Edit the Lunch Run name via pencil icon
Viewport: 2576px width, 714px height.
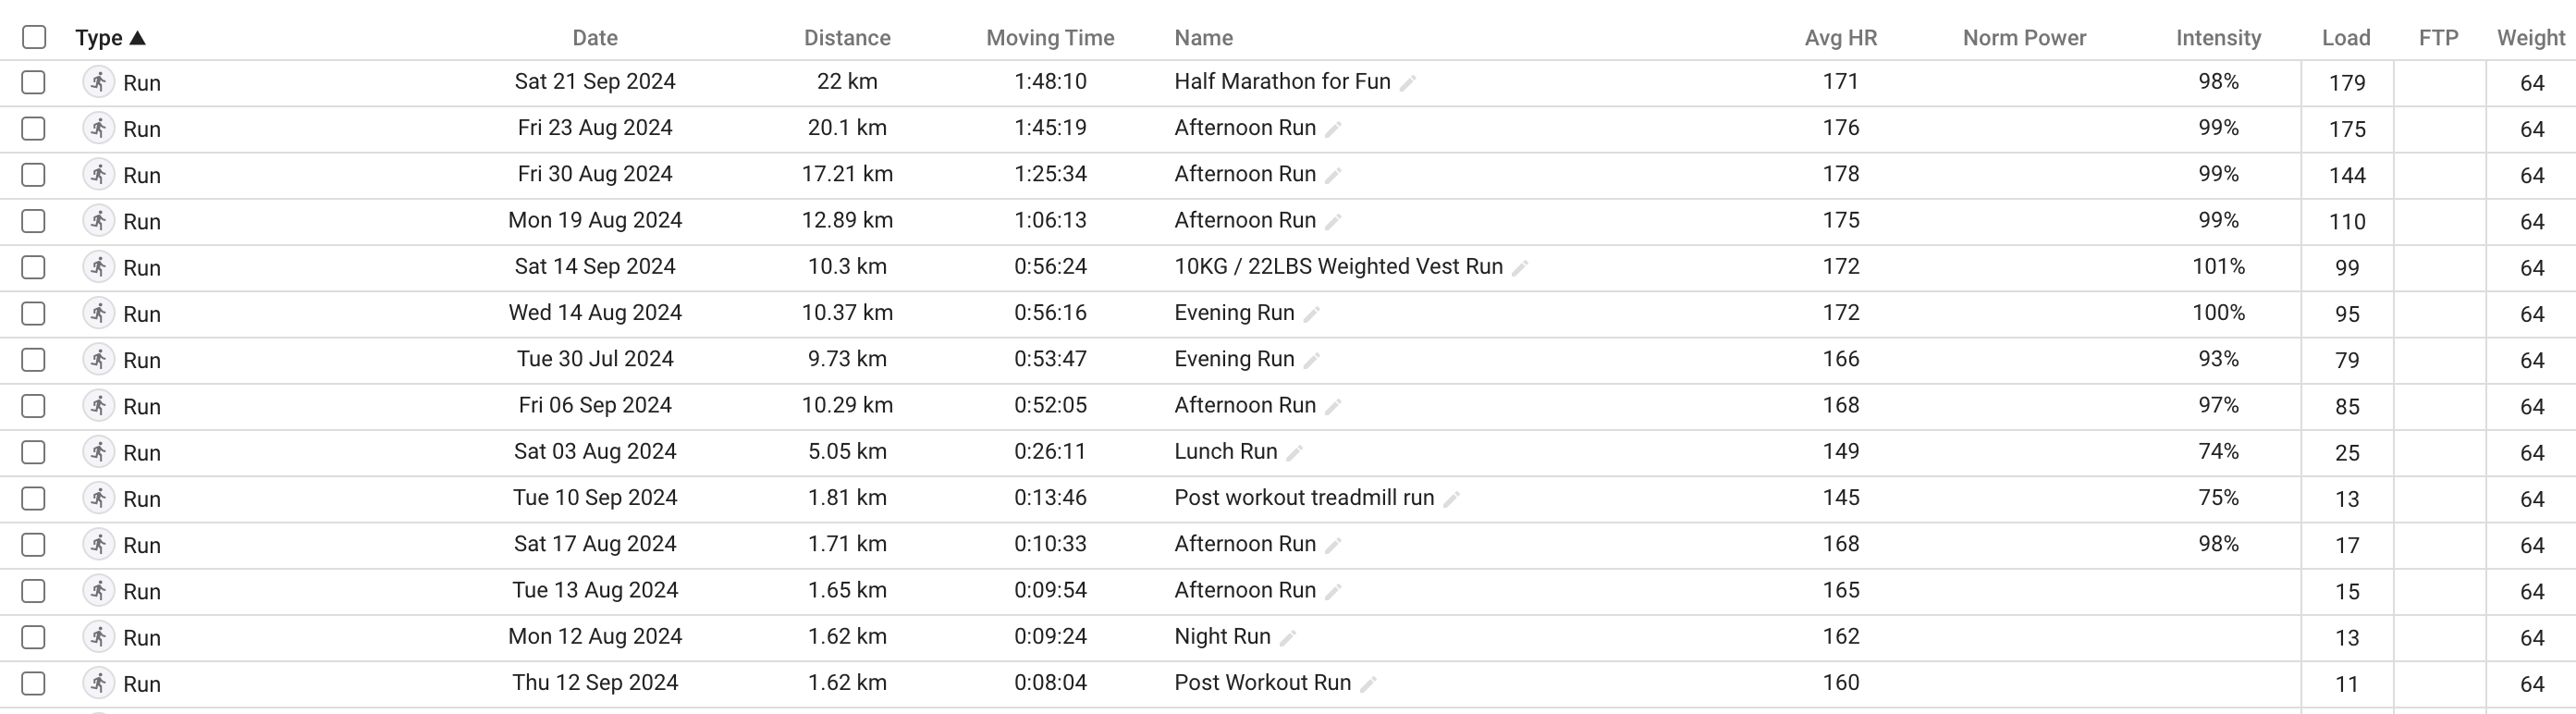pyautogui.click(x=1294, y=453)
